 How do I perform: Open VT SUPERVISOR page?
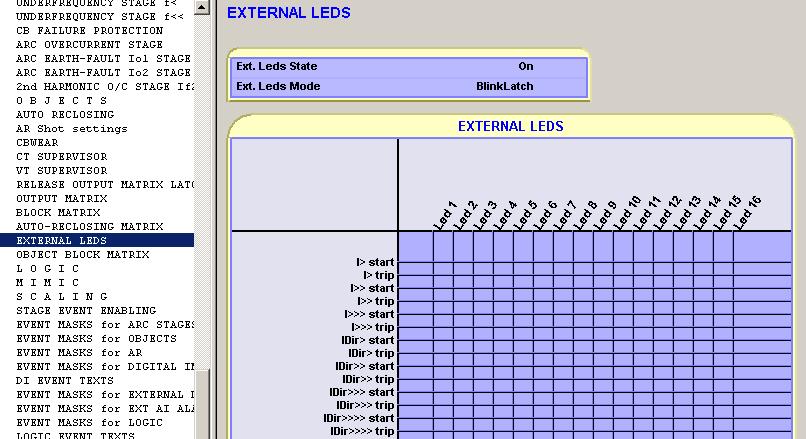pos(61,171)
